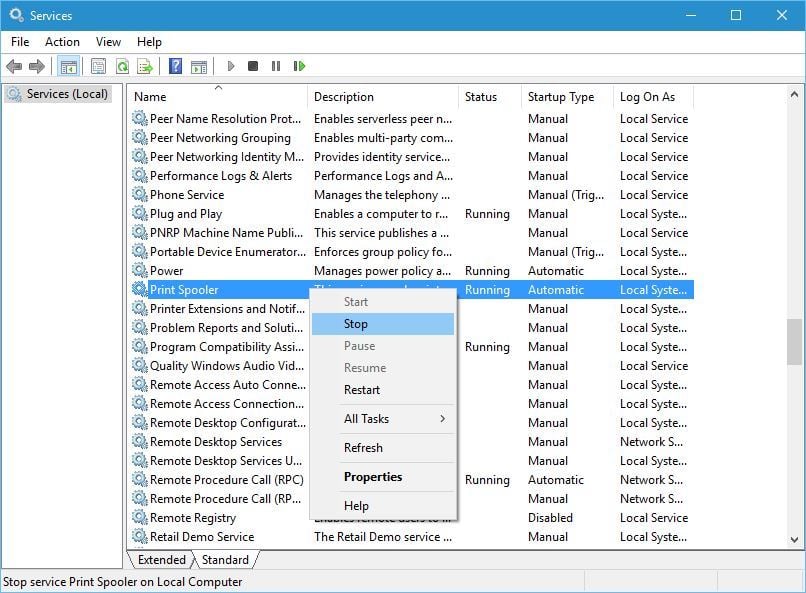Switch to the Extended tab
806x593 pixels.
point(161,560)
